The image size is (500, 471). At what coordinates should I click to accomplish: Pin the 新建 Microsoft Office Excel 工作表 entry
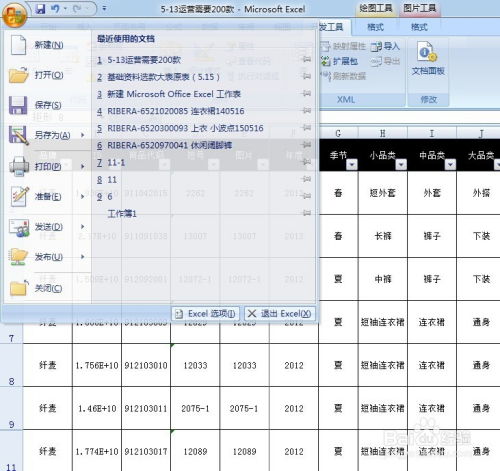click(x=306, y=94)
